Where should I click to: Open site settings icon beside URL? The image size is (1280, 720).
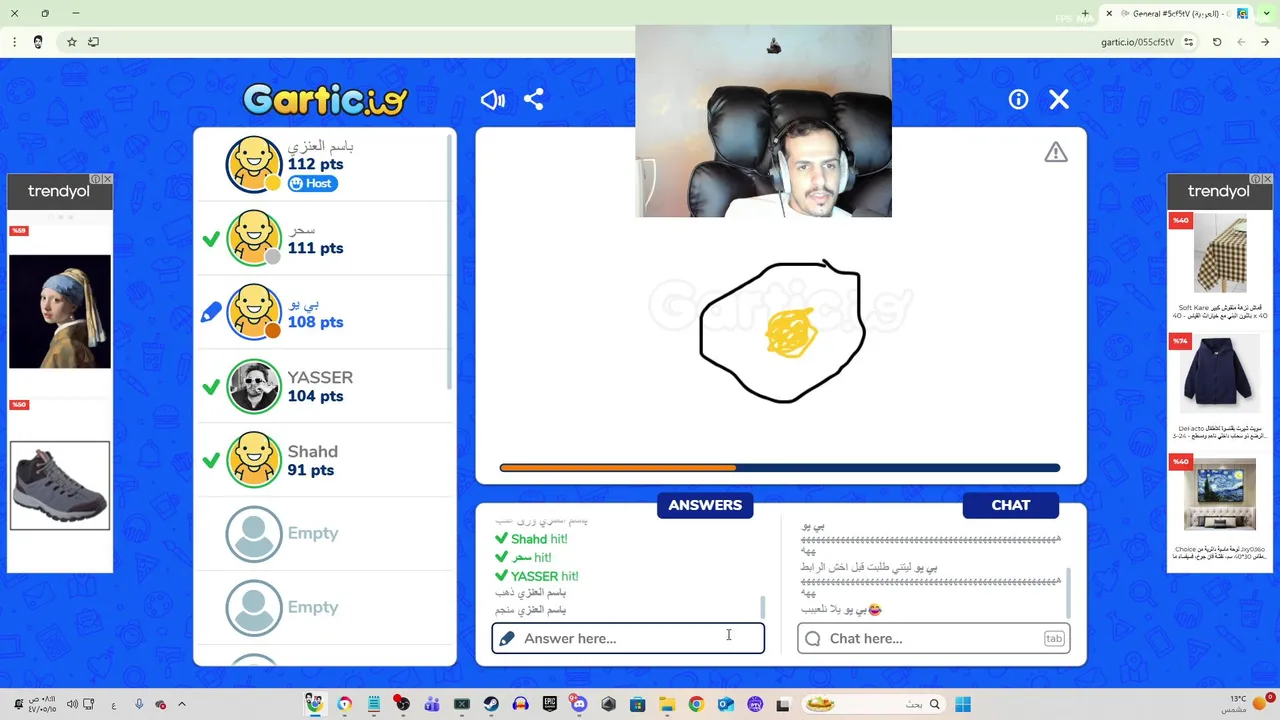pos(1189,42)
